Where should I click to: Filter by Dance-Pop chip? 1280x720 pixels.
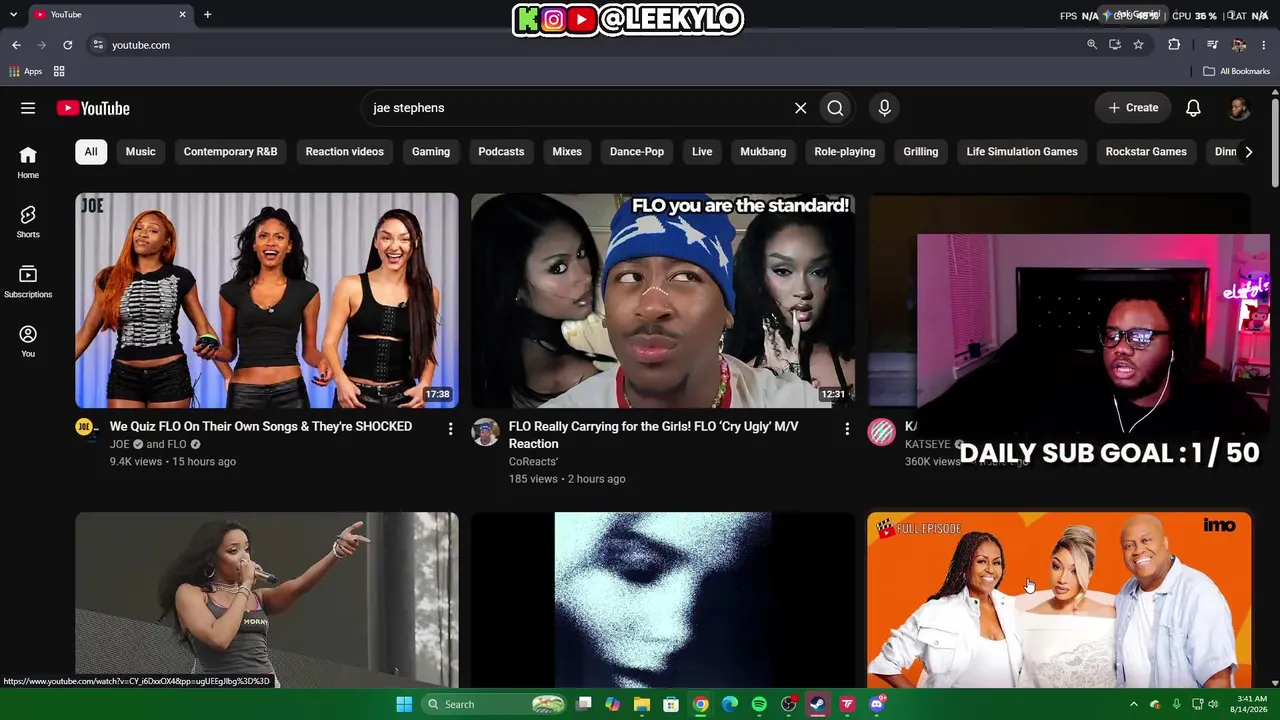(x=637, y=152)
